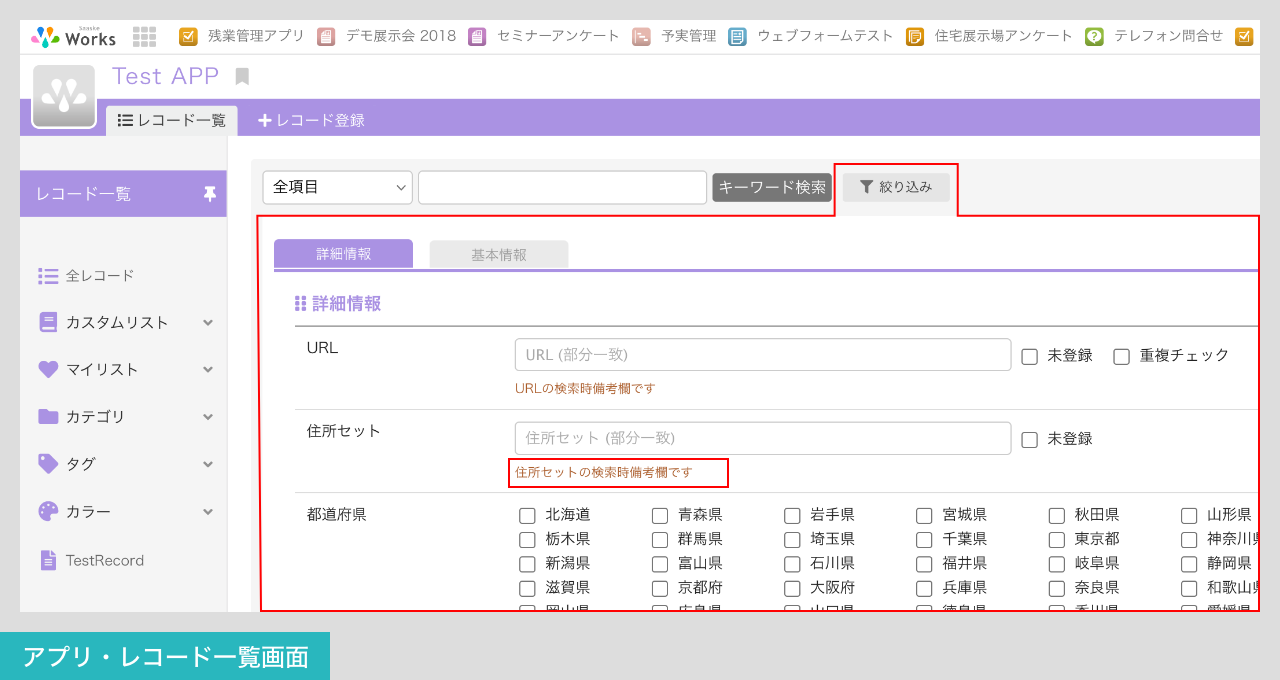This screenshot has width=1280, height=680.
Task: Focus the URL partial-match input
Action: point(763,355)
